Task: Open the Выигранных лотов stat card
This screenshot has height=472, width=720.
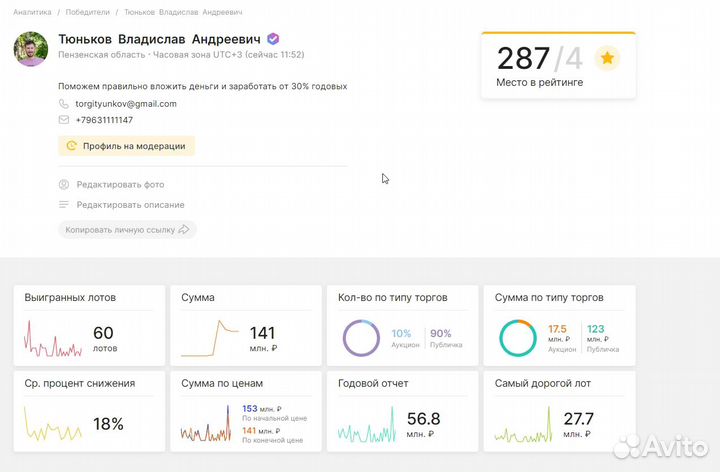Action: pos(88,325)
